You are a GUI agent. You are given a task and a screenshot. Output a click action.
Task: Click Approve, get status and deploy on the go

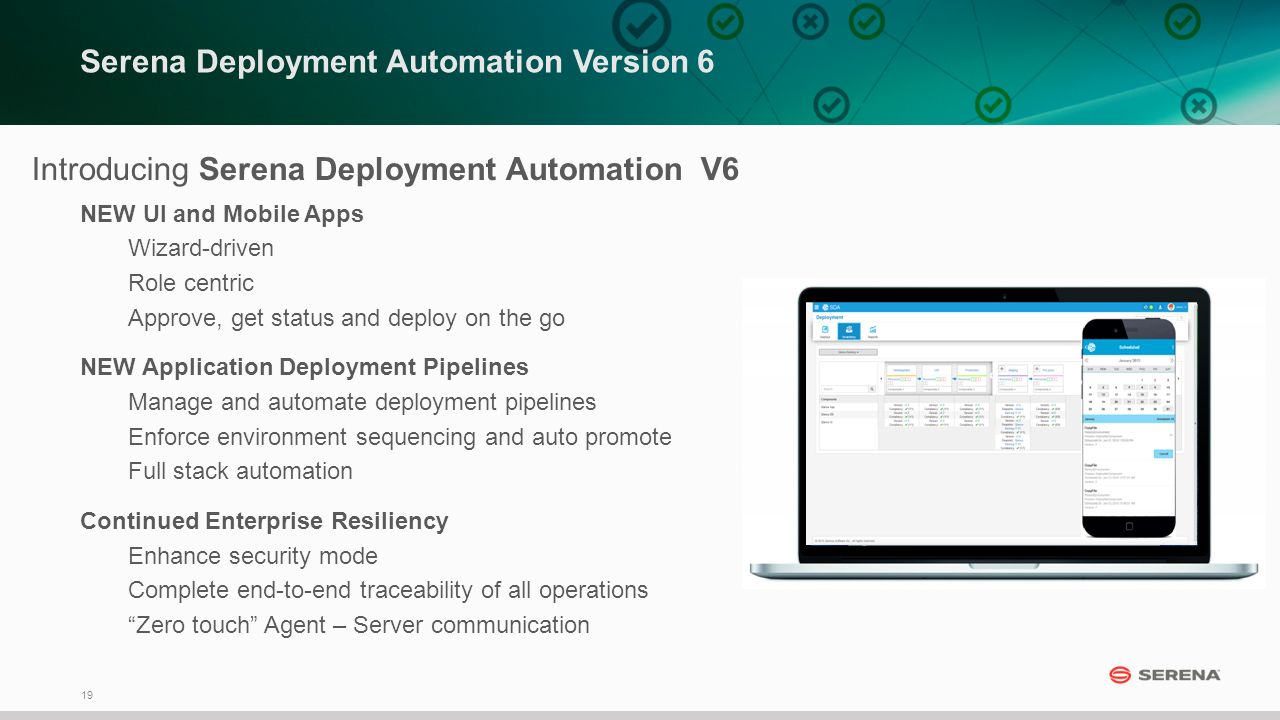[x=346, y=319]
